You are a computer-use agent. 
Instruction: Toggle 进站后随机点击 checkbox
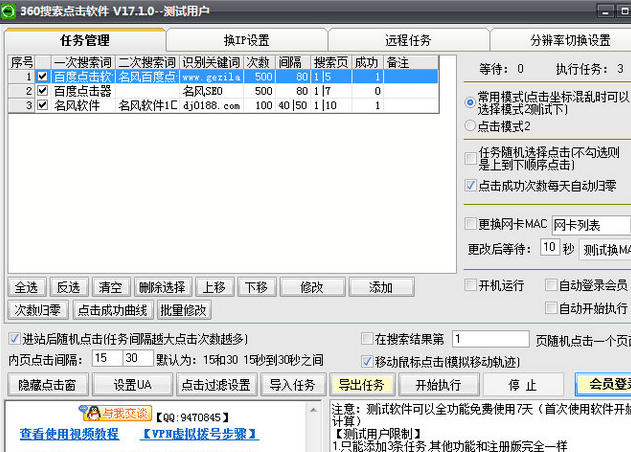coord(14,338)
